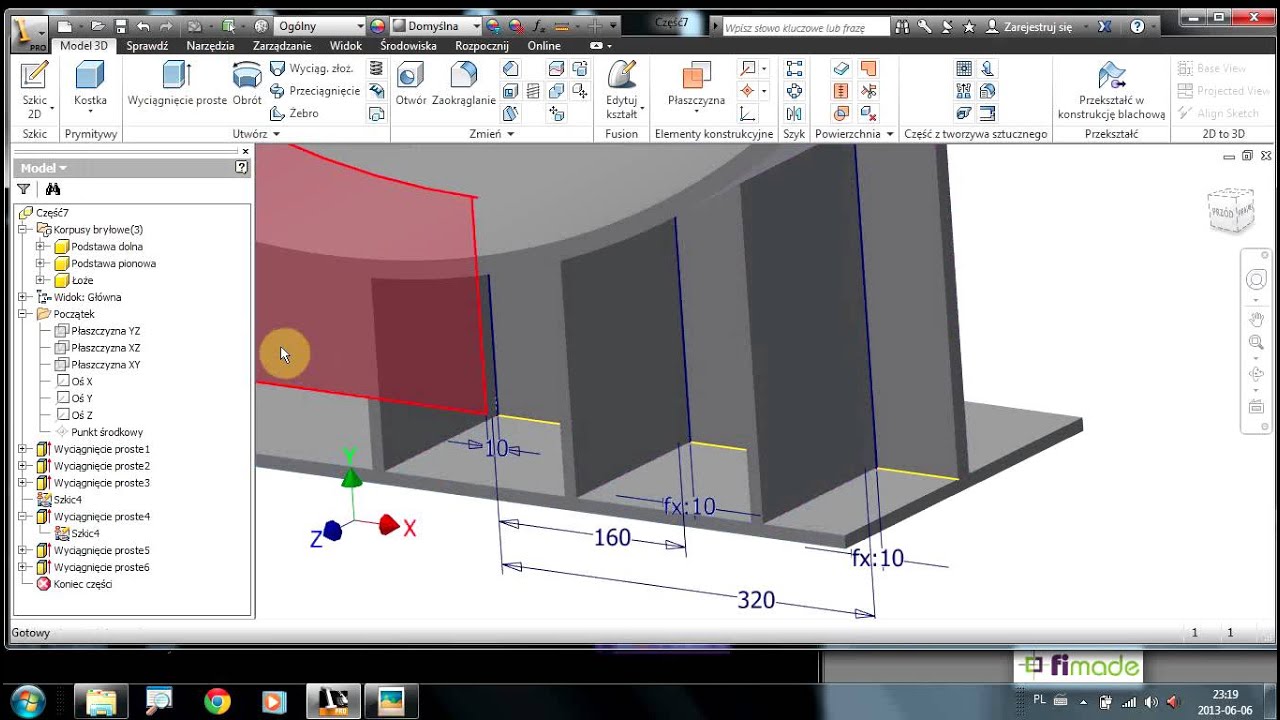Click the Undo arrow in quick access toolbar

pyautogui.click(x=144, y=26)
